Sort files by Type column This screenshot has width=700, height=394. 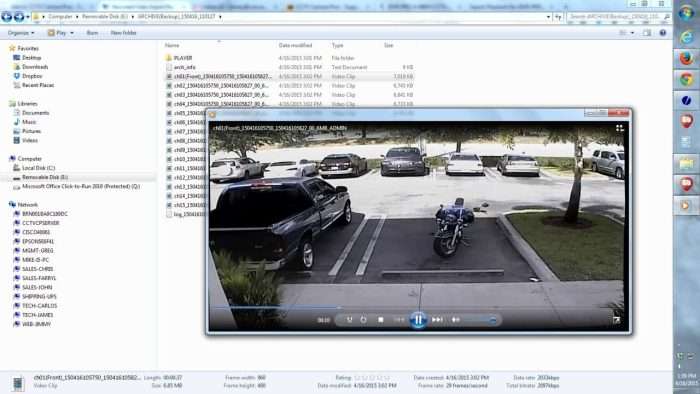(338, 45)
